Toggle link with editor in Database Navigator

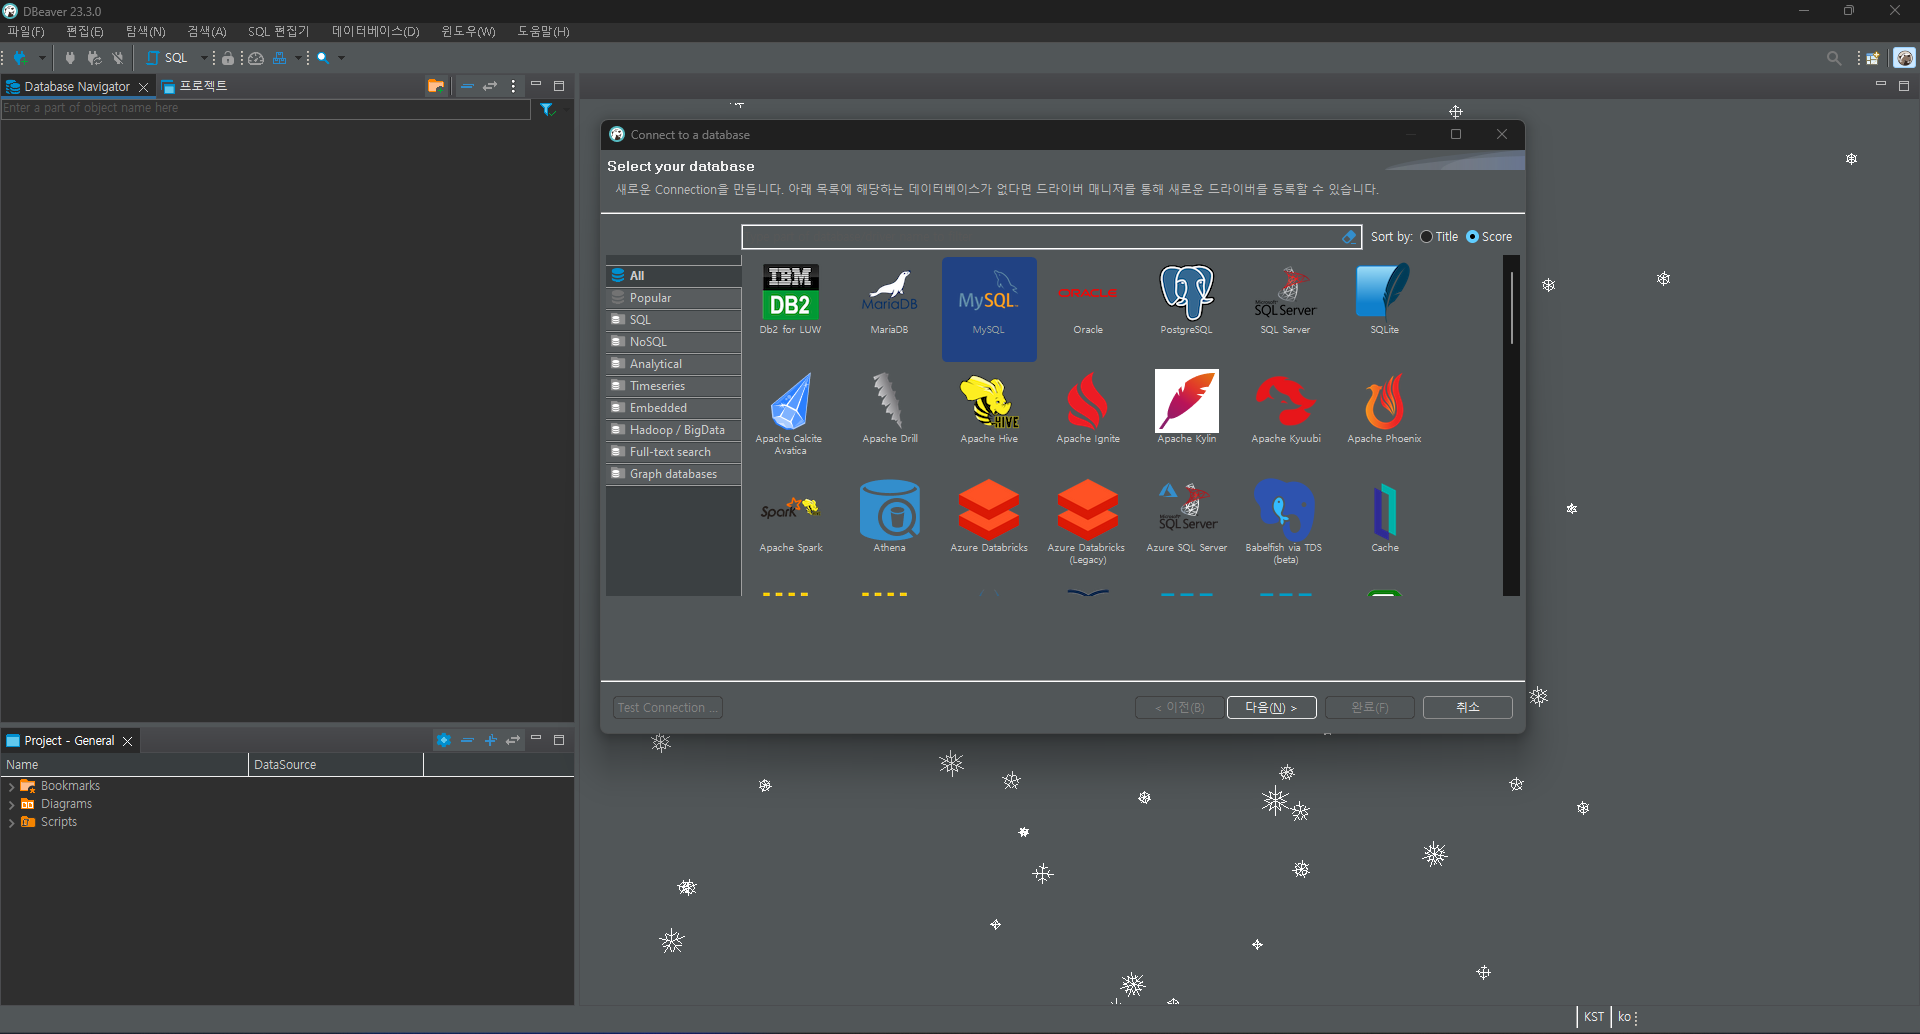click(x=490, y=86)
